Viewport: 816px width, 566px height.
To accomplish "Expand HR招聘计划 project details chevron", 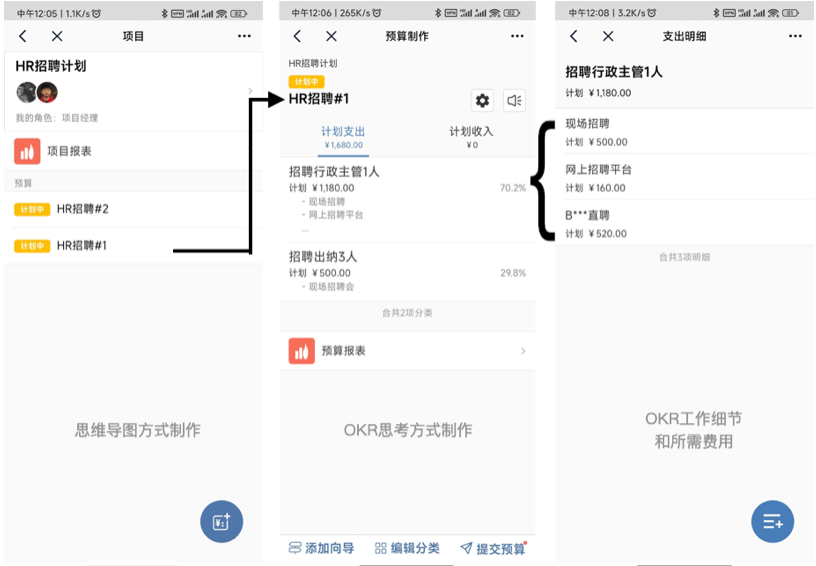I will [250, 91].
